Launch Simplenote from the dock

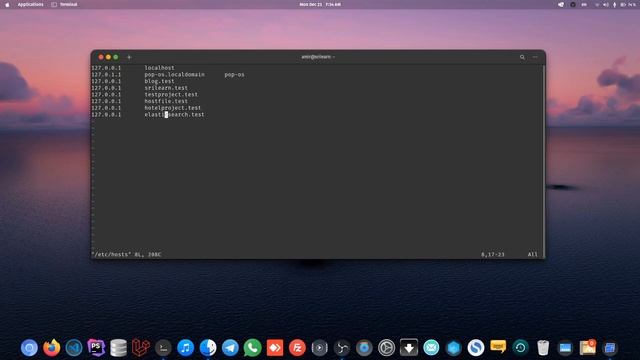[476, 348]
